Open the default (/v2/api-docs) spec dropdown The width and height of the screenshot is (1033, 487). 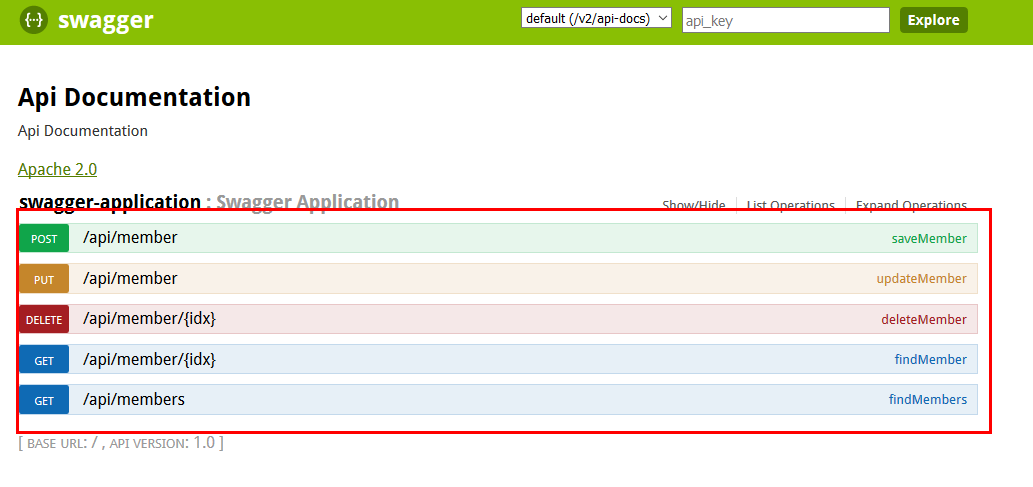pos(596,18)
